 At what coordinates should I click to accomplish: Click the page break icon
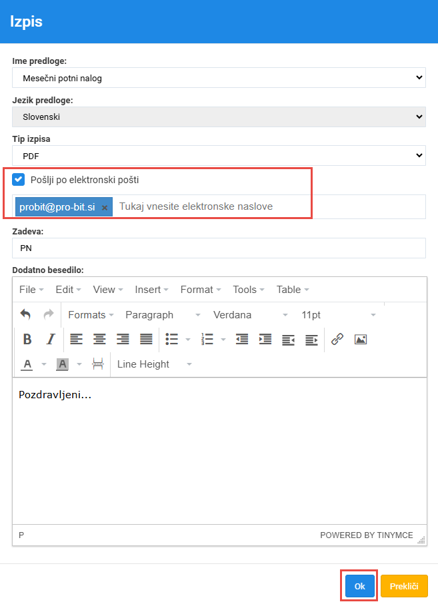coord(98,364)
